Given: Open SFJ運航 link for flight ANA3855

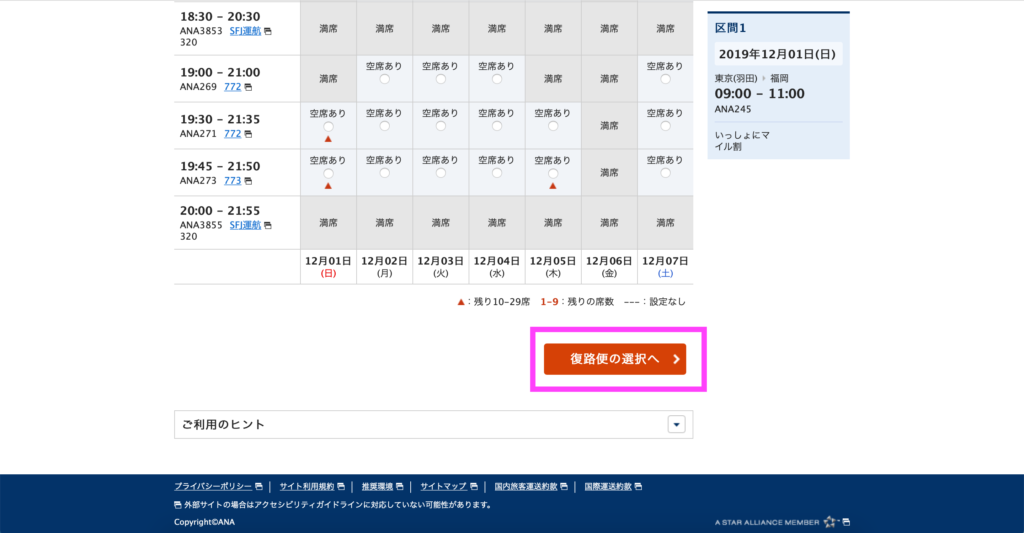Looking at the screenshot, I should click(x=245, y=225).
